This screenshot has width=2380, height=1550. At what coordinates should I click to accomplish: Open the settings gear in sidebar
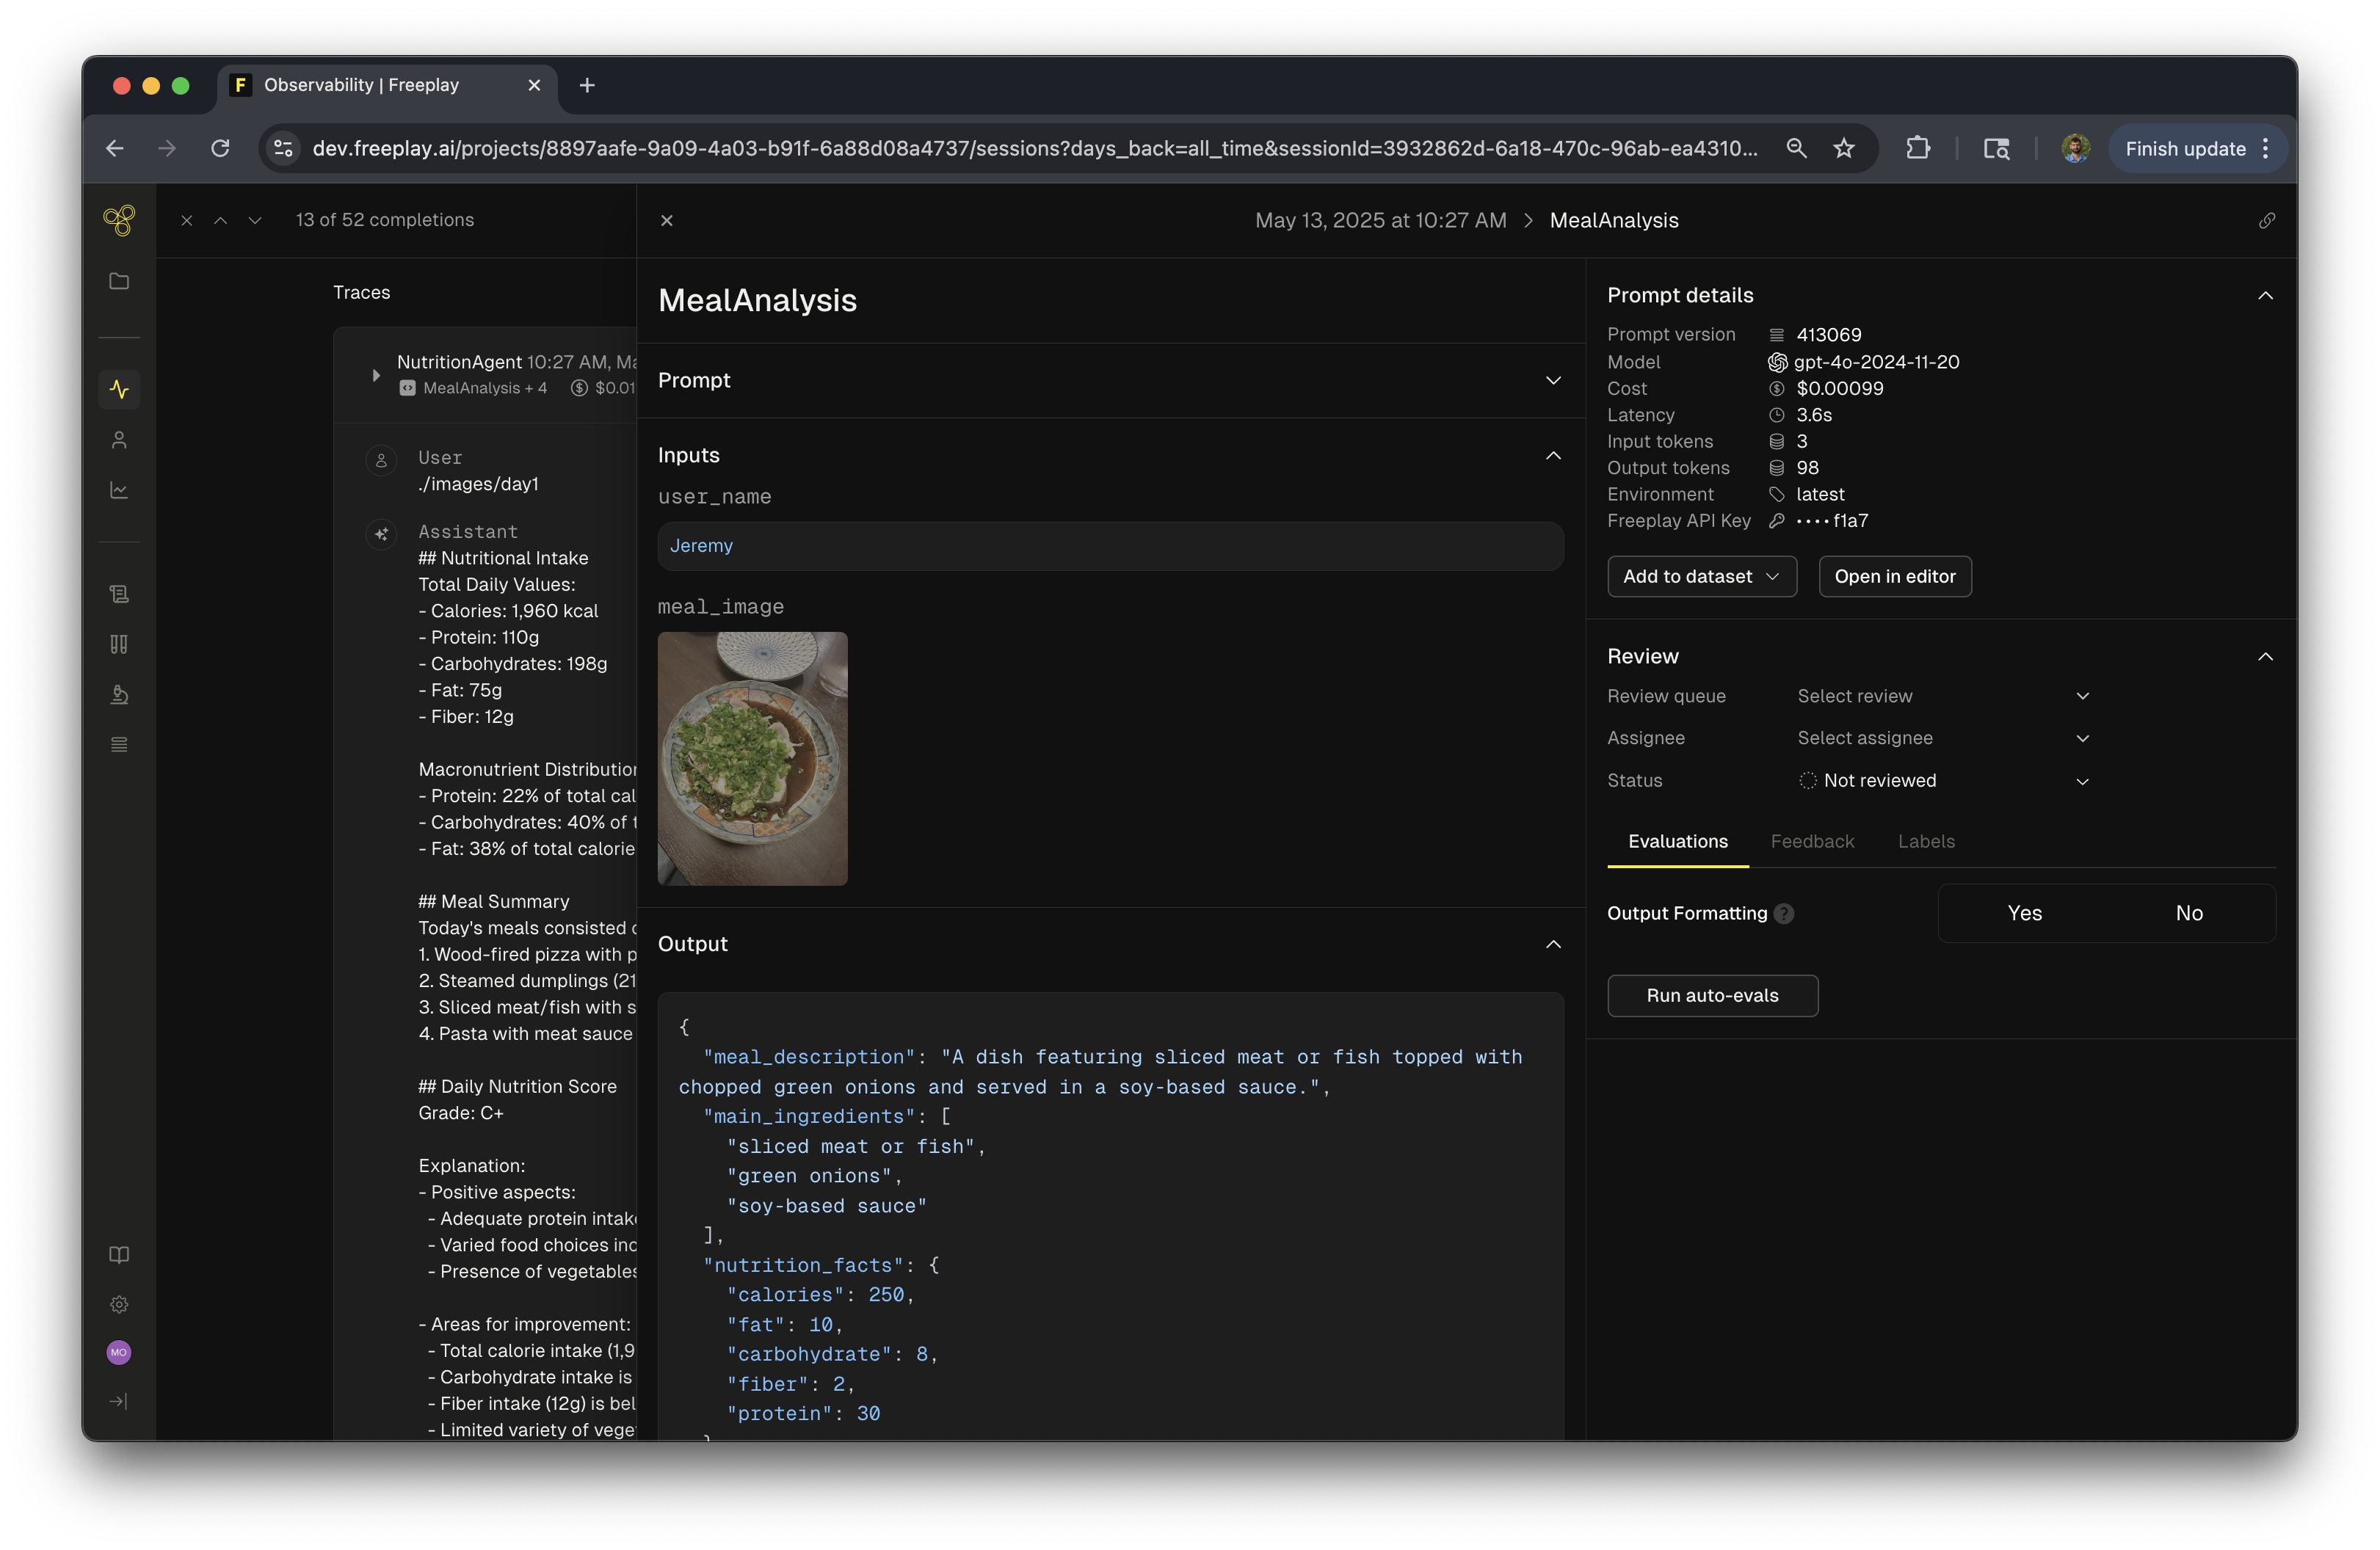click(119, 1304)
